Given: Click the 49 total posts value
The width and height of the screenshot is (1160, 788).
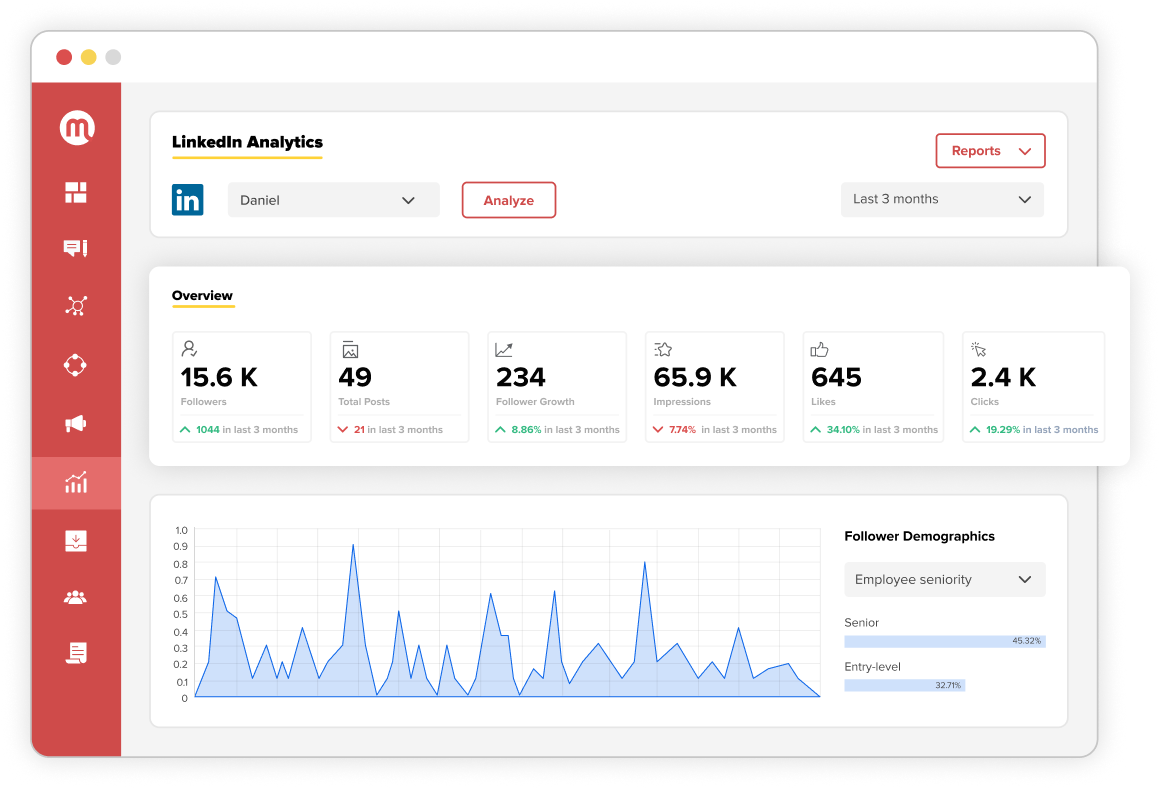Looking at the screenshot, I should 355,377.
